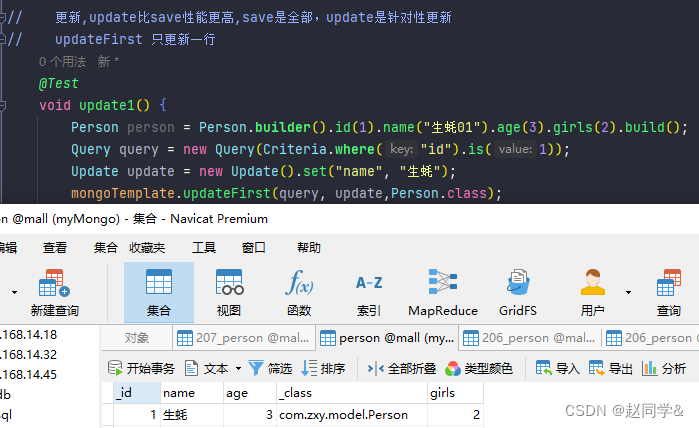
Task: Switch to the Objects (对象) tab
Action: tap(137, 338)
